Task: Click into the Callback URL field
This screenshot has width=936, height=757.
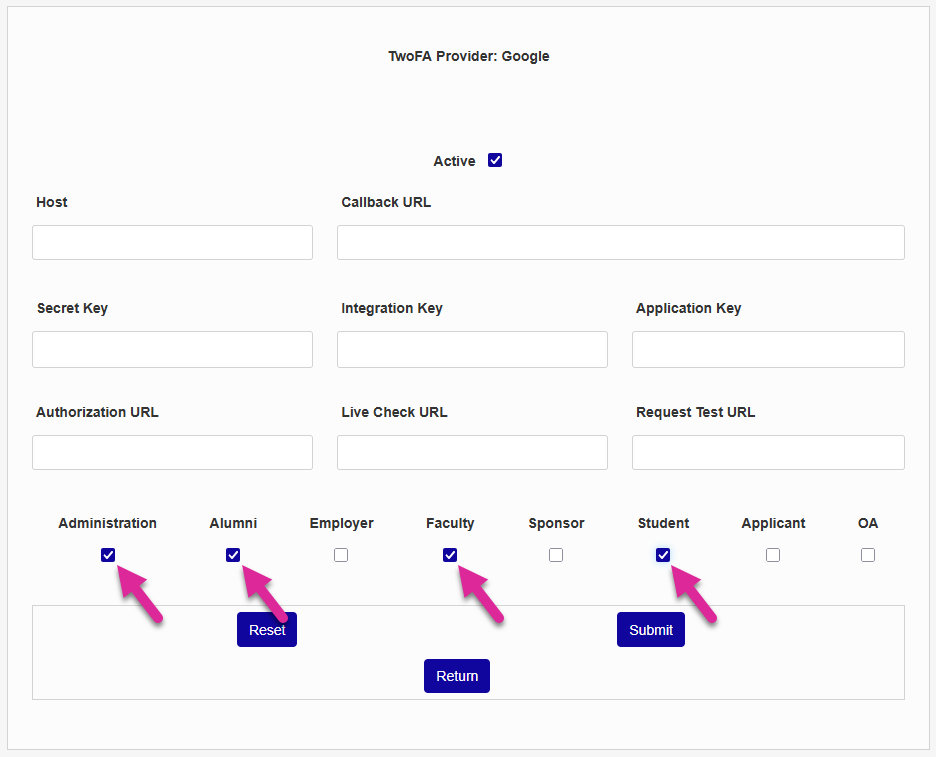Action: pyautogui.click(x=620, y=243)
